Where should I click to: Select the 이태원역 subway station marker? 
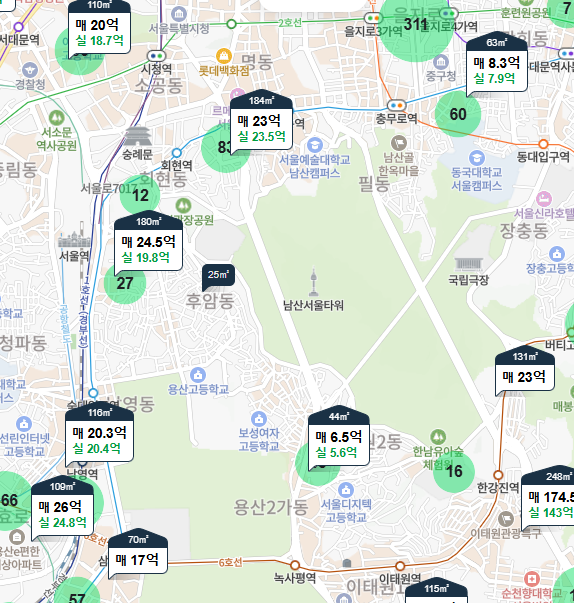click(x=400, y=566)
